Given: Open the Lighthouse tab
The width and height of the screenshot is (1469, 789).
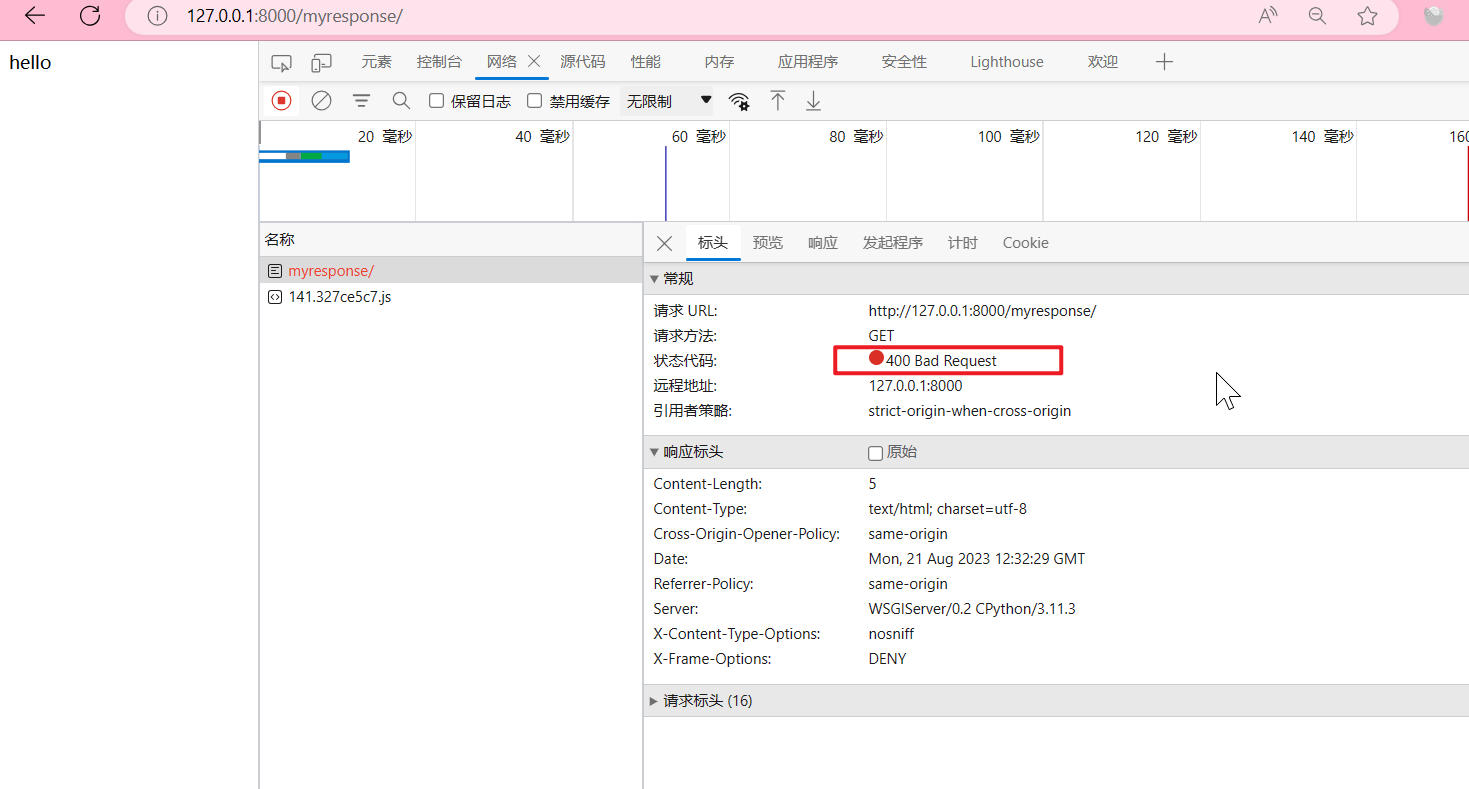Looking at the screenshot, I should [1007, 62].
